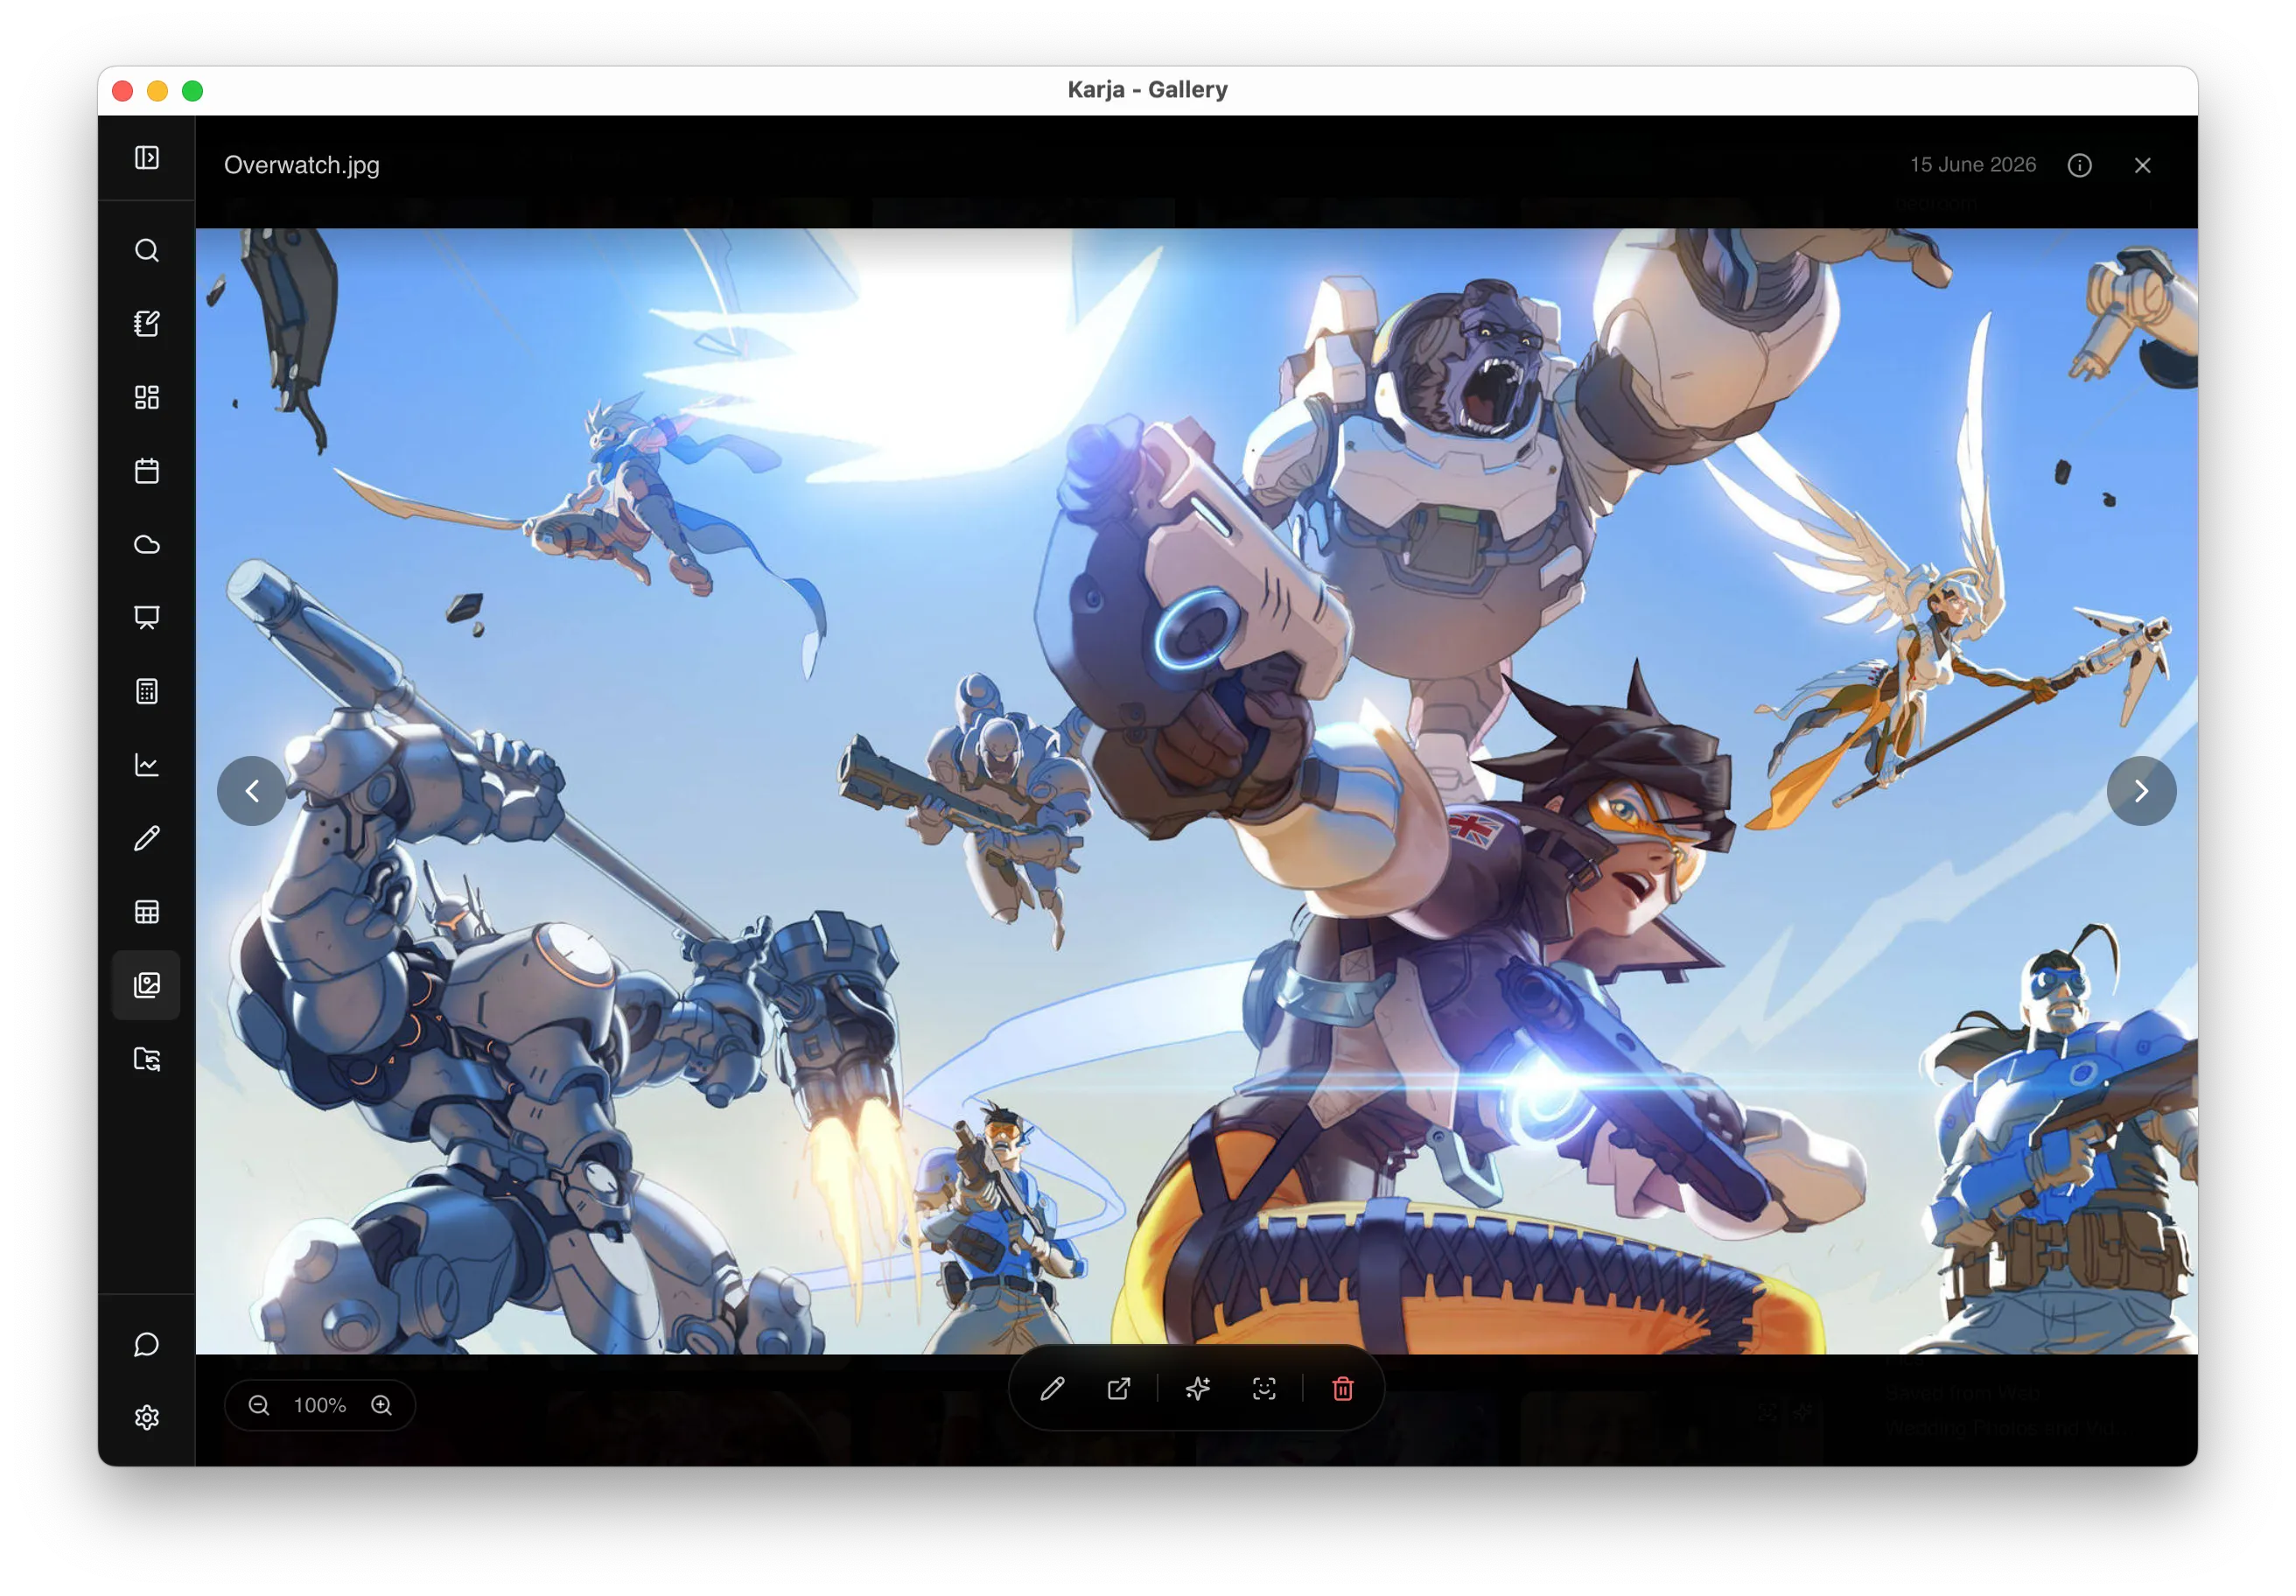Open the Cloud icon in sidebar
Viewport: 2296px width, 1596px height.
147,545
